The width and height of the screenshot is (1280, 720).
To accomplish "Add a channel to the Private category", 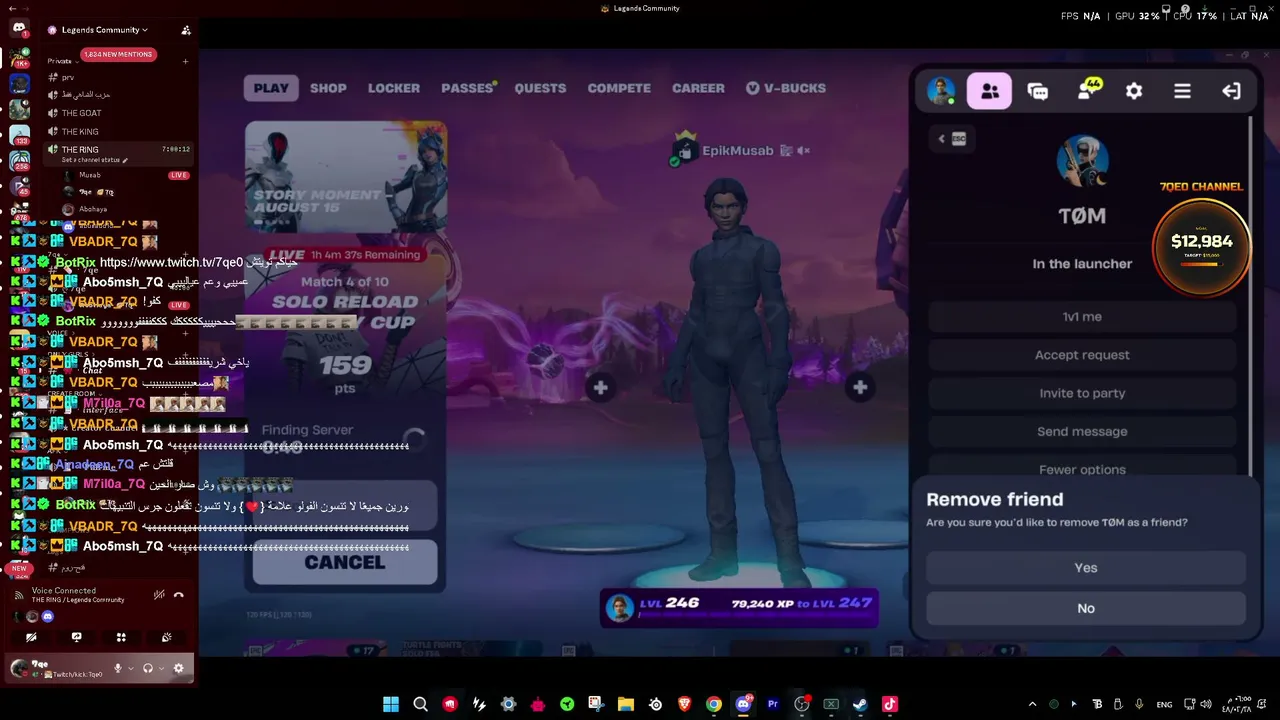I will pyautogui.click(x=186, y=61).
